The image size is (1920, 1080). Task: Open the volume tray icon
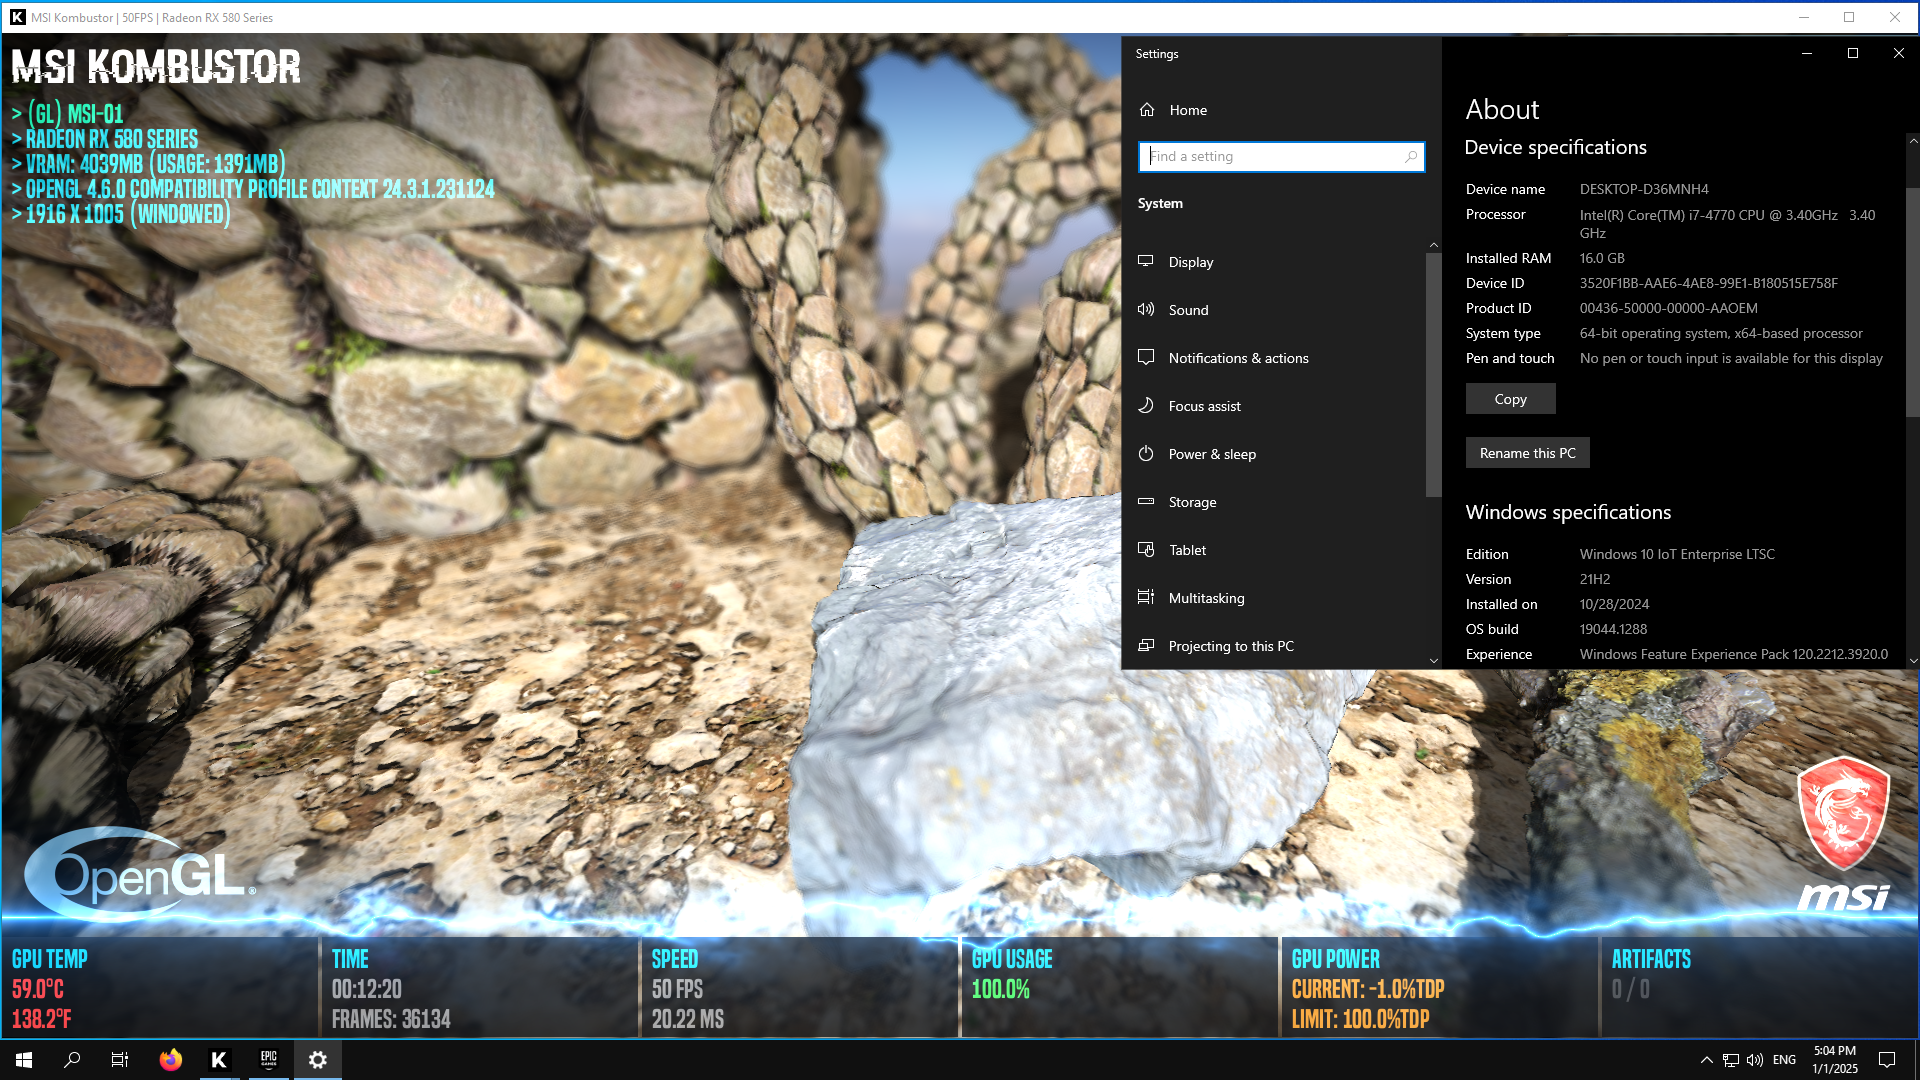coord(1755,1060)
